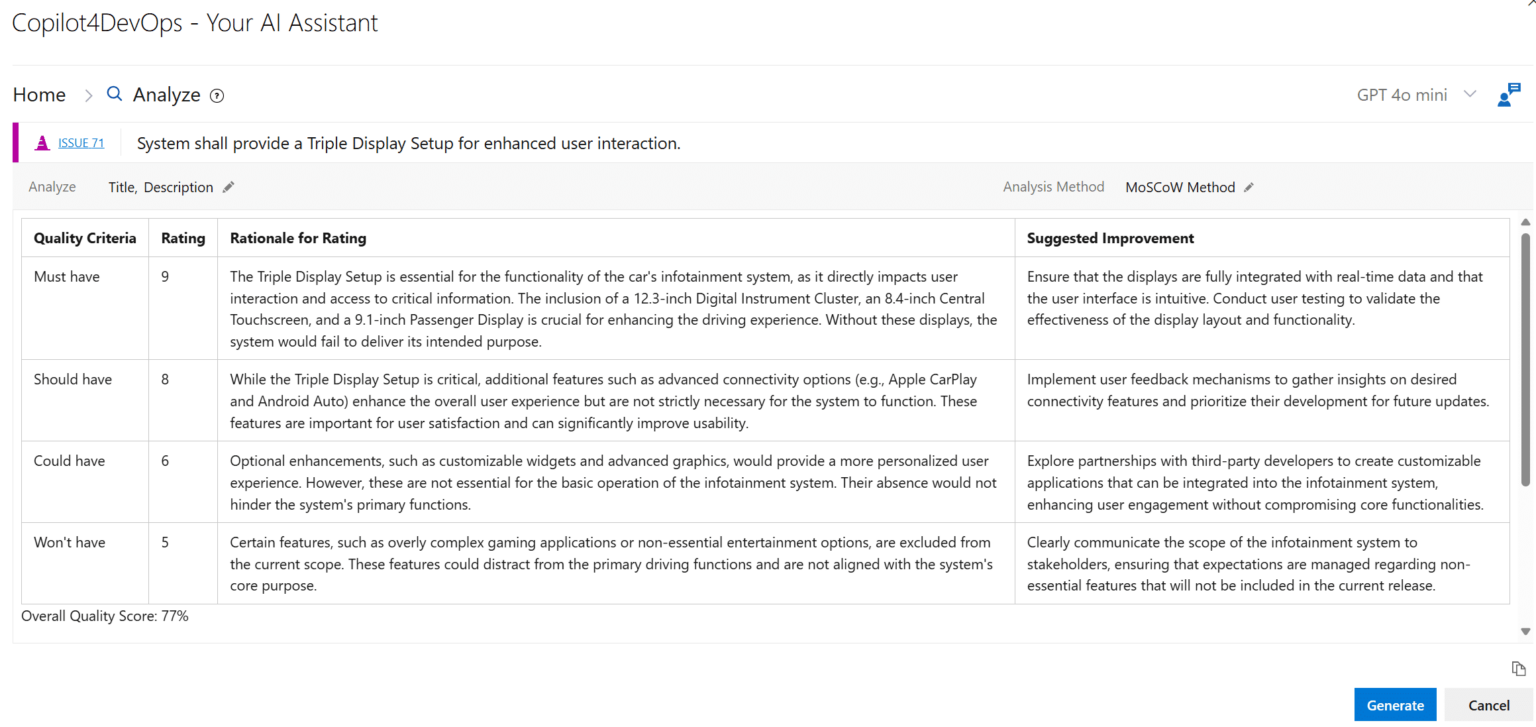The image size is (1536, 727).
Task: Edit the MoSCoW Method with its pencil icon
Action: point(1249,186)
